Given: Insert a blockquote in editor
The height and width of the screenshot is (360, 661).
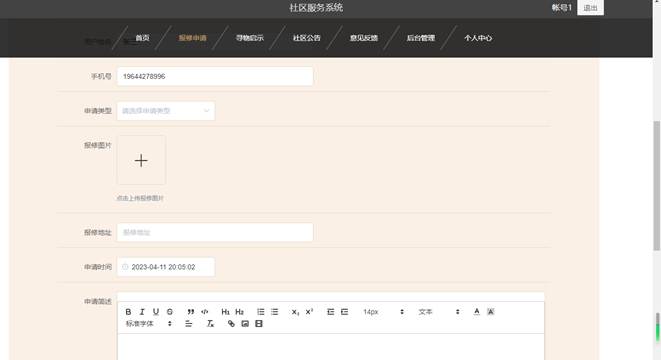Looking at the screenshot, I should (191, 312).
